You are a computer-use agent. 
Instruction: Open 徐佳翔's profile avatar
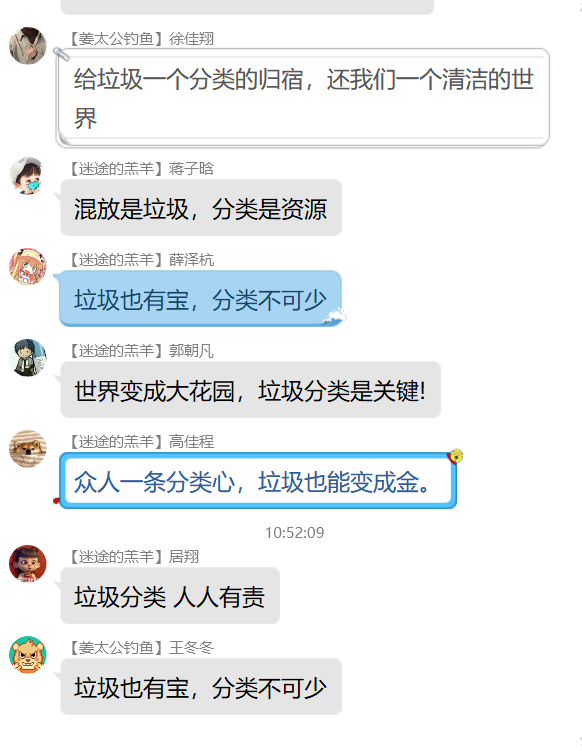click(28, 46)
